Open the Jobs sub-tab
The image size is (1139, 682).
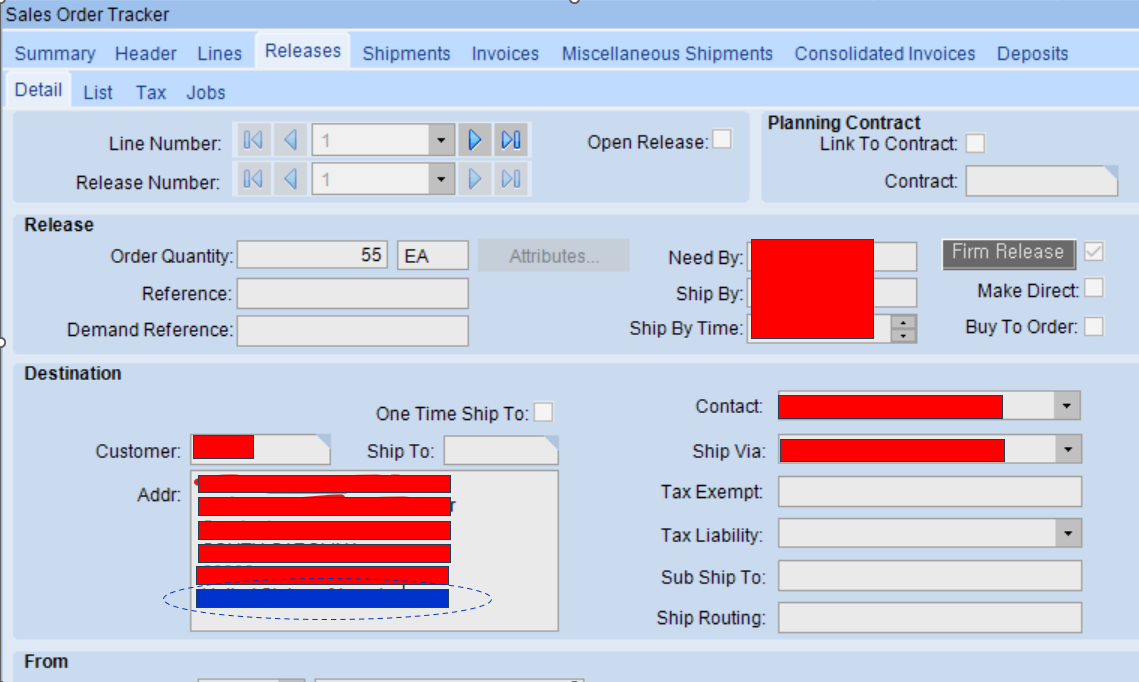206,93
